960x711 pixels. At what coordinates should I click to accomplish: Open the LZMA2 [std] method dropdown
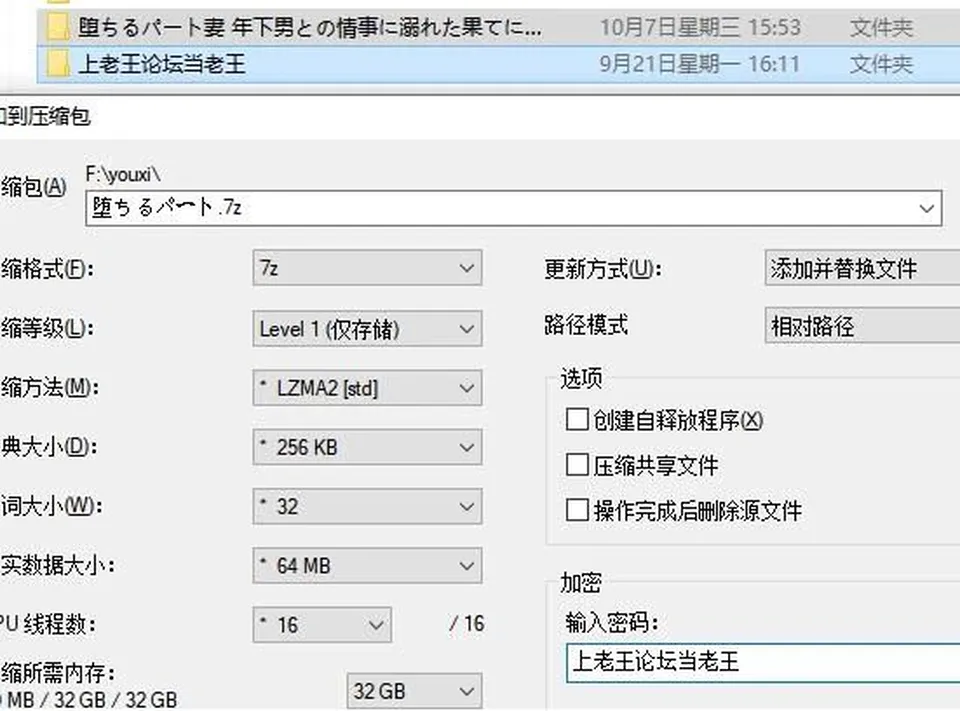(x=367, y=388)
